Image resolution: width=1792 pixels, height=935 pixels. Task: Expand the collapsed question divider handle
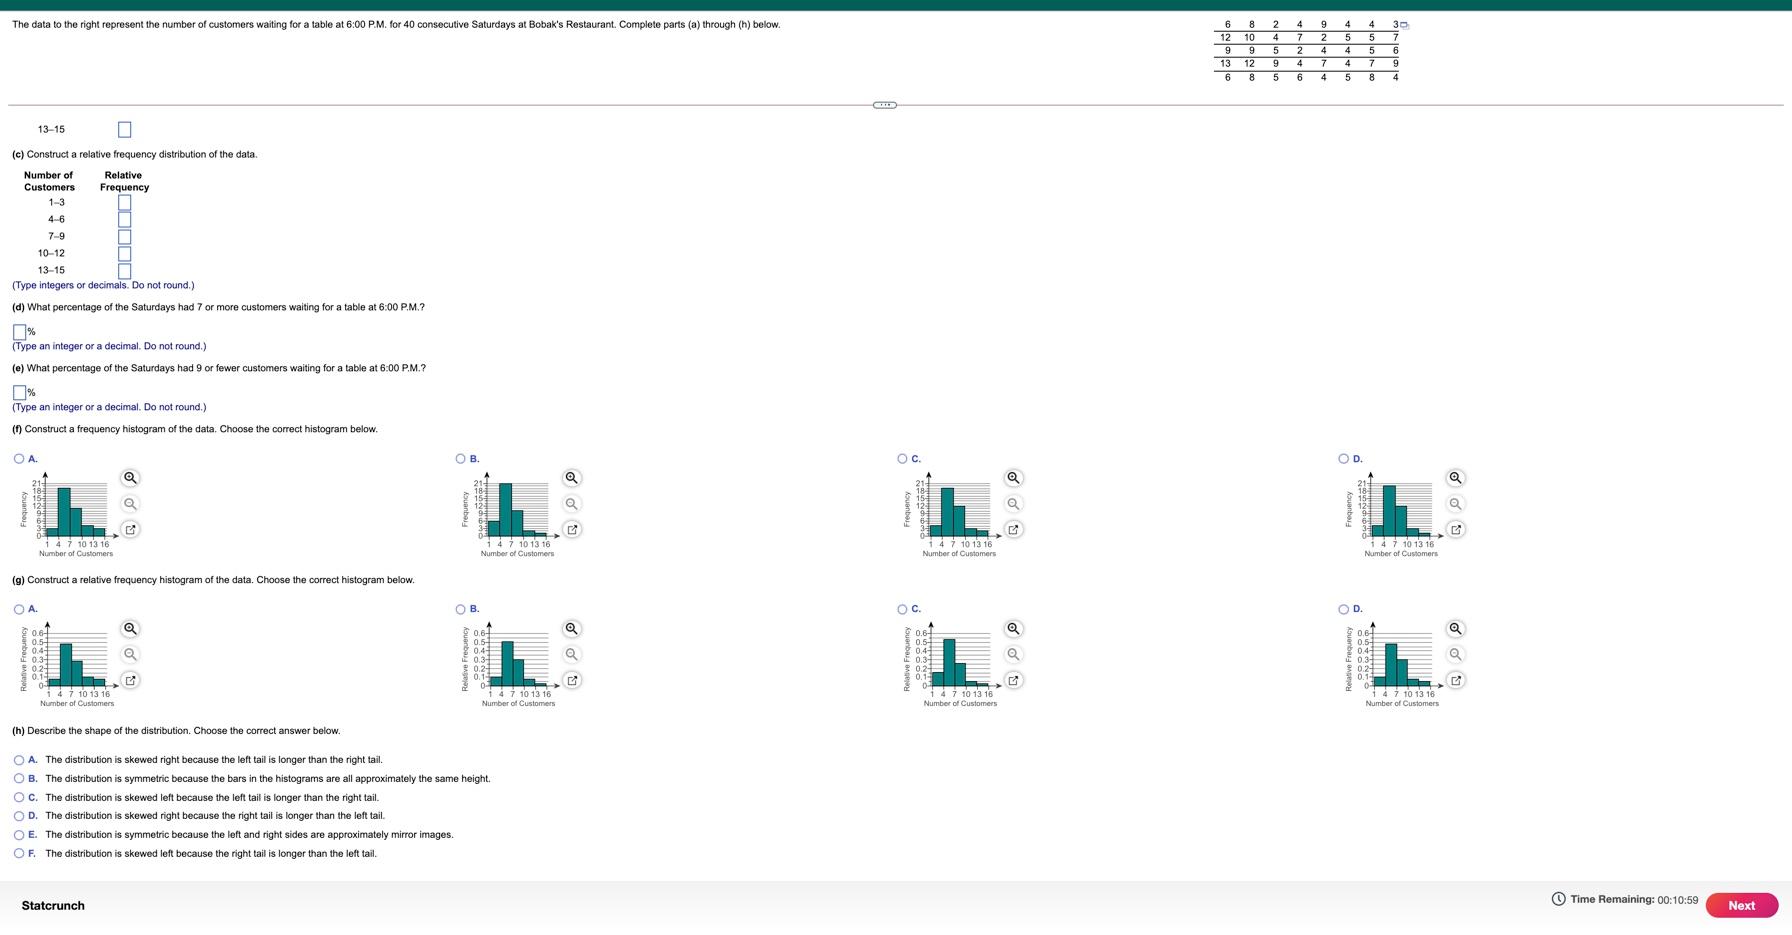click(885, 105)
